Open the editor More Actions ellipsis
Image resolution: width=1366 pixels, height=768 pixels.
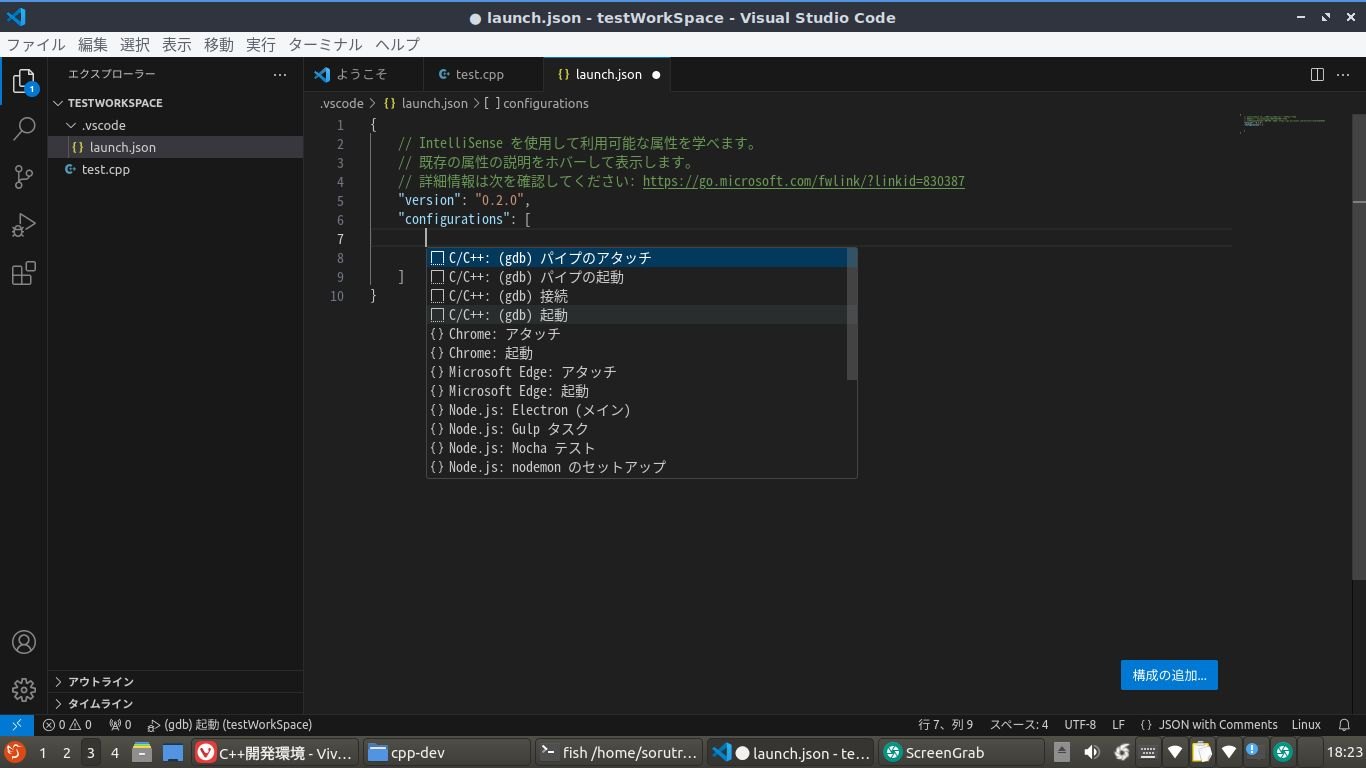click(x=1343, y=74)
